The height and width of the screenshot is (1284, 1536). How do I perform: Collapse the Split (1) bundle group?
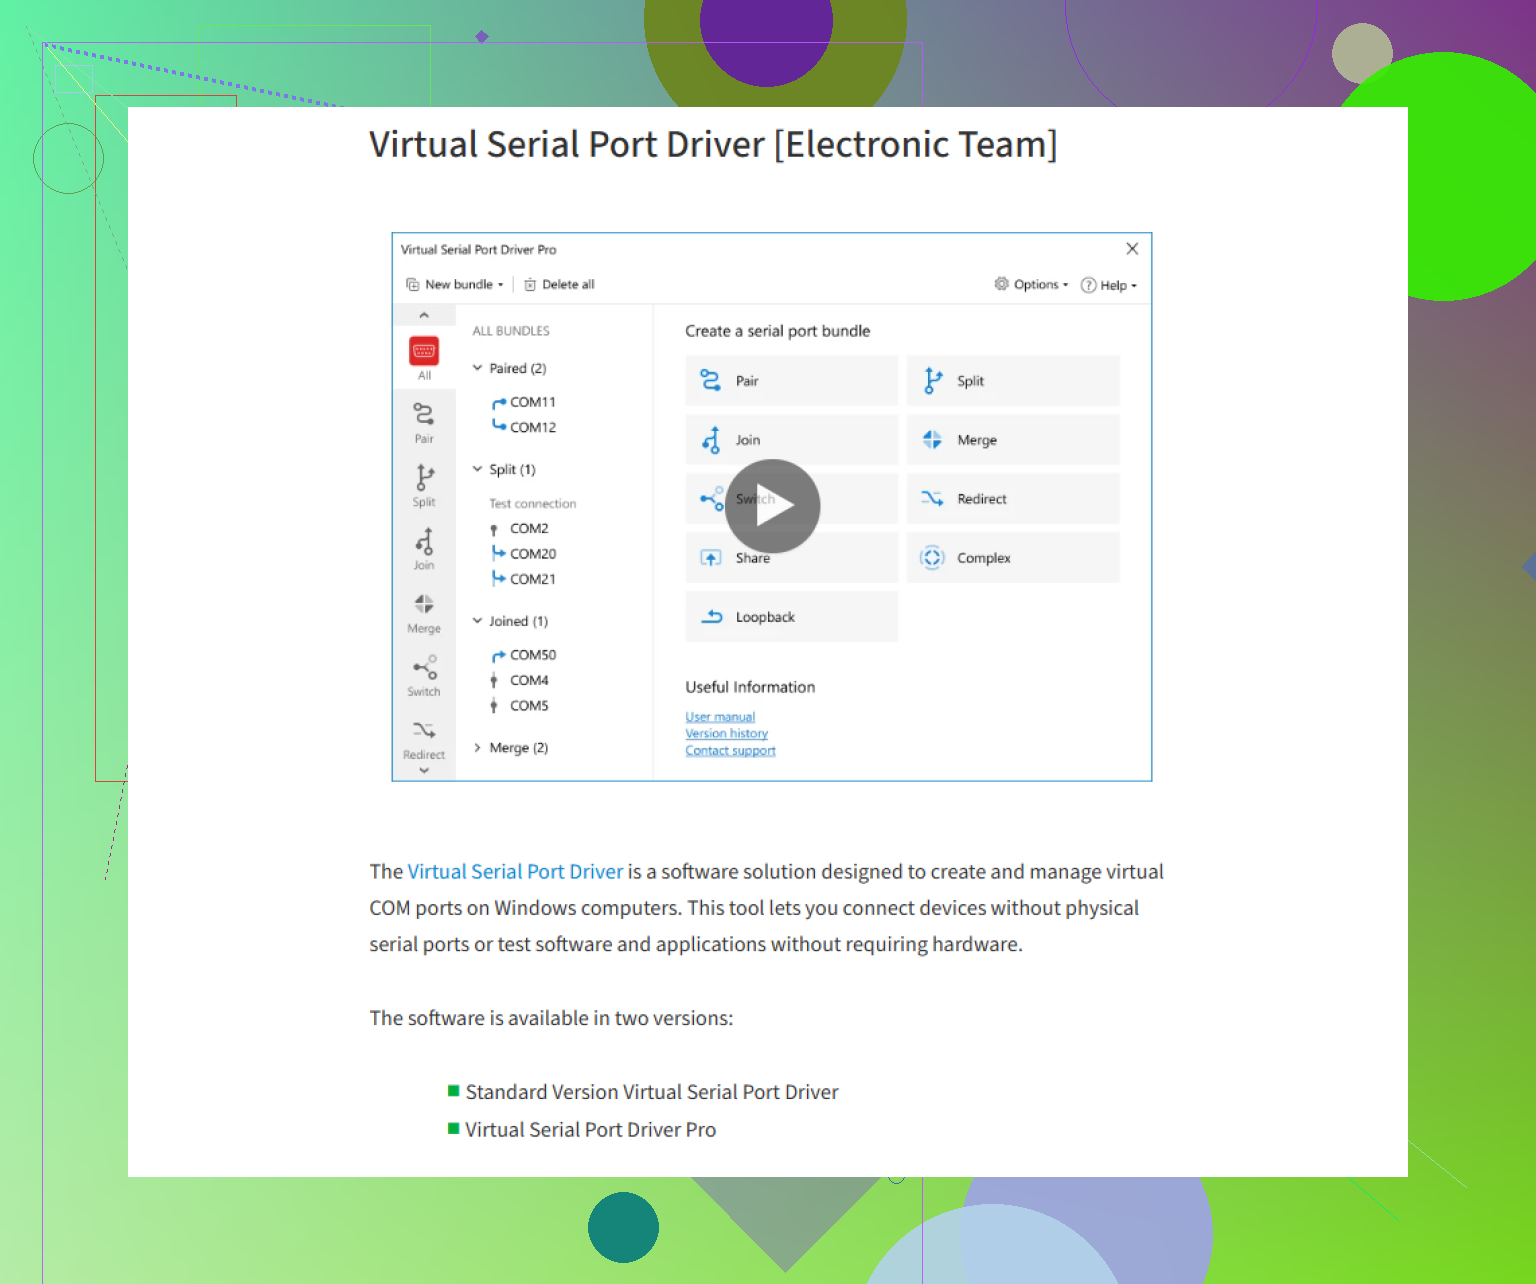click(x=478, y=469)
